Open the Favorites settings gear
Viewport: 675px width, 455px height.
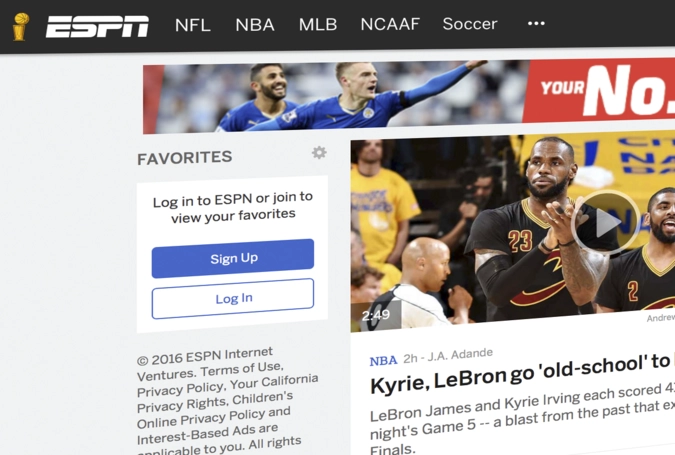tap(319, 152)
